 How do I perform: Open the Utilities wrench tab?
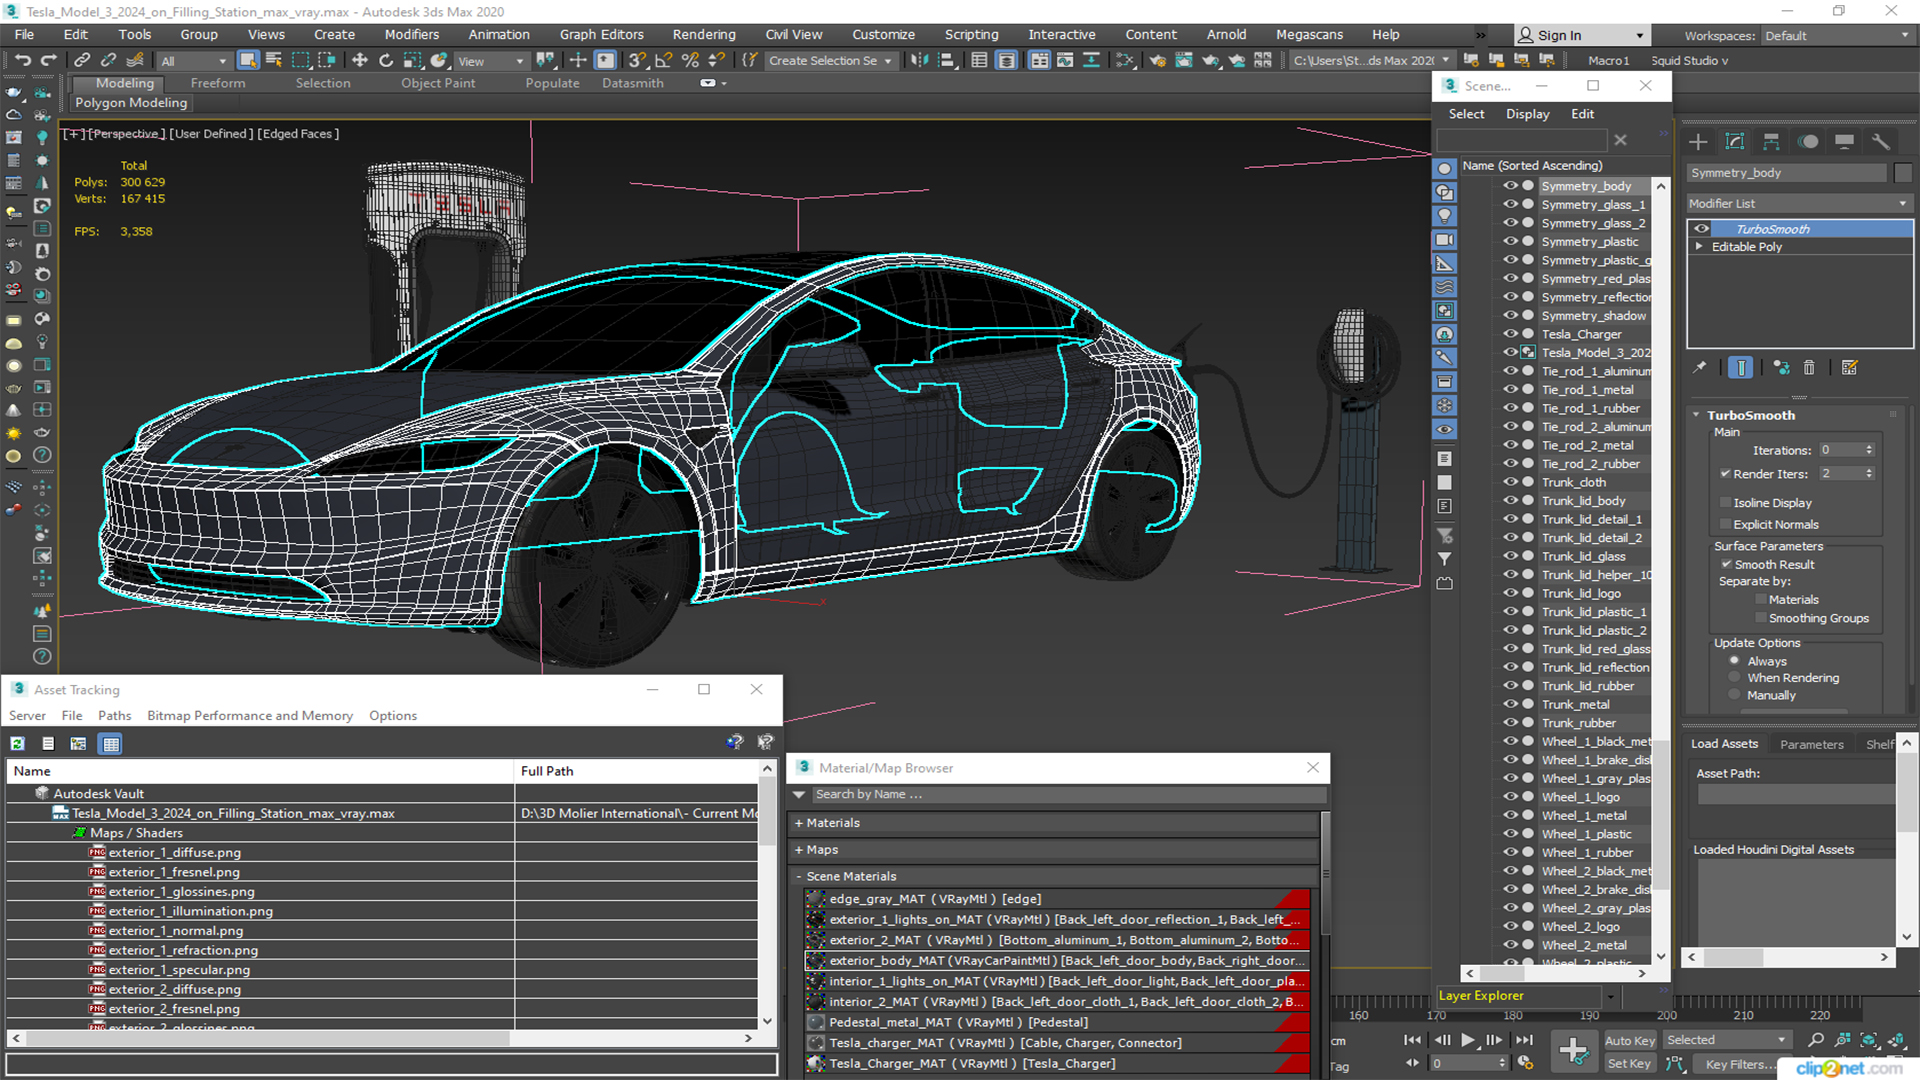pos(1881,141)
